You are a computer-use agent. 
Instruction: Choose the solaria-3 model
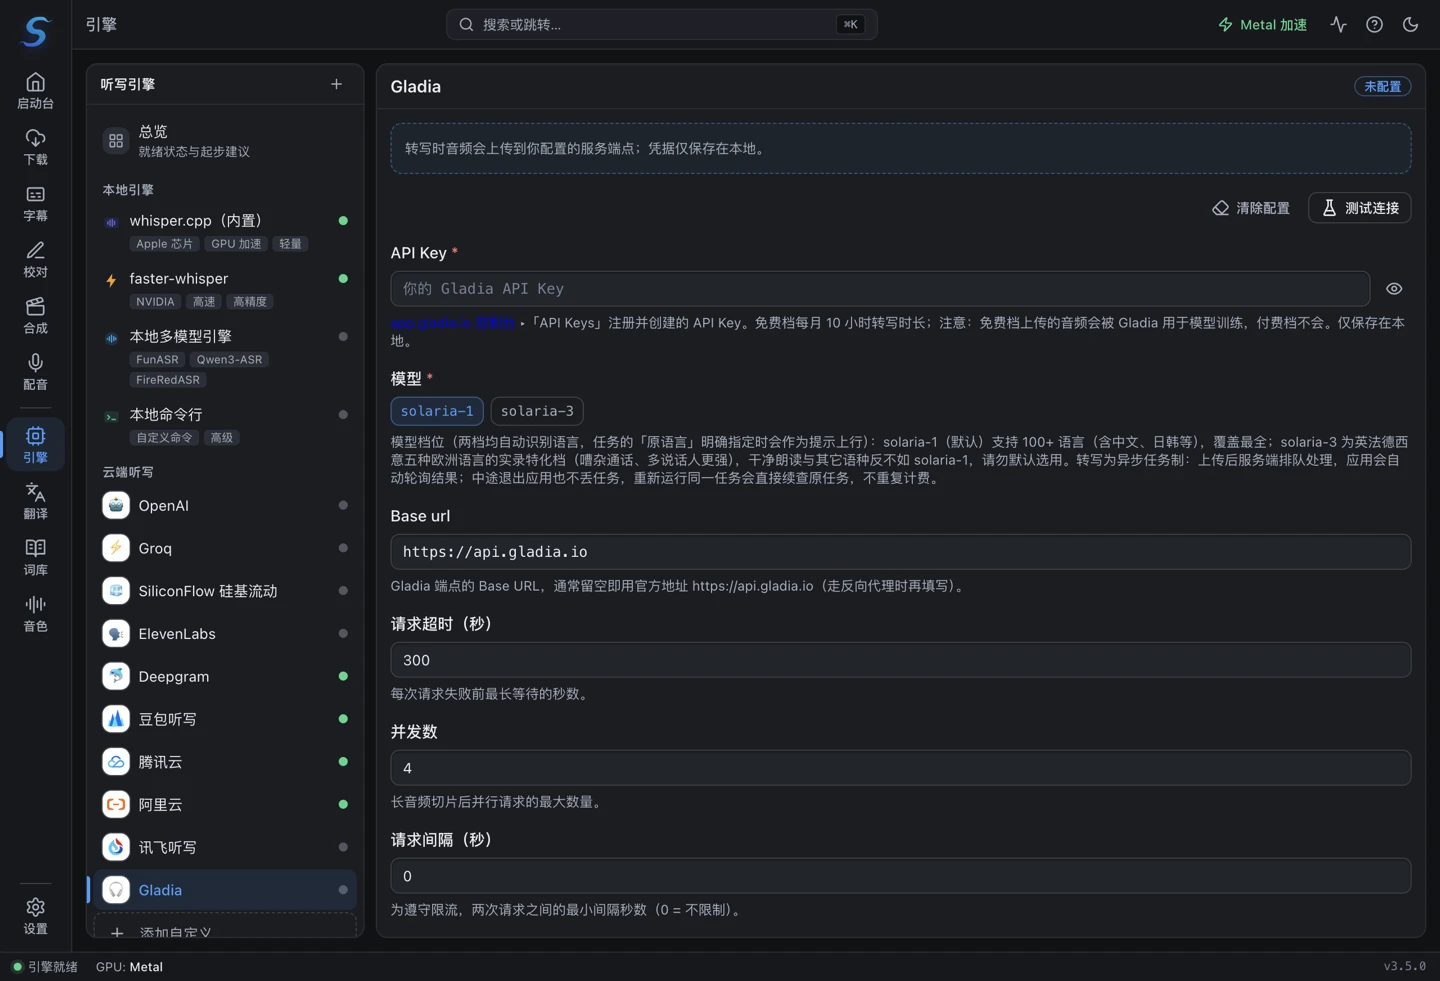pos(537,411)
